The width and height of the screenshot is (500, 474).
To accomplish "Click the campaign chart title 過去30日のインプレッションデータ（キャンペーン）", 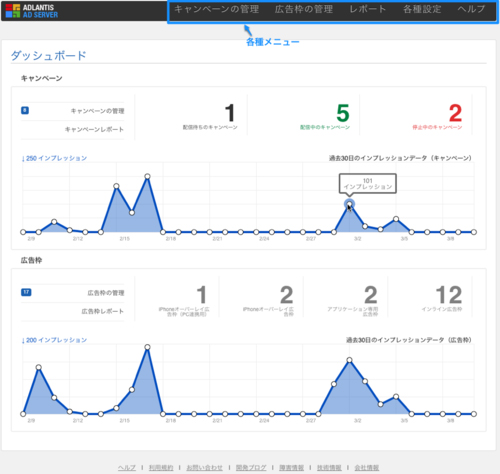I will (400, 158).
